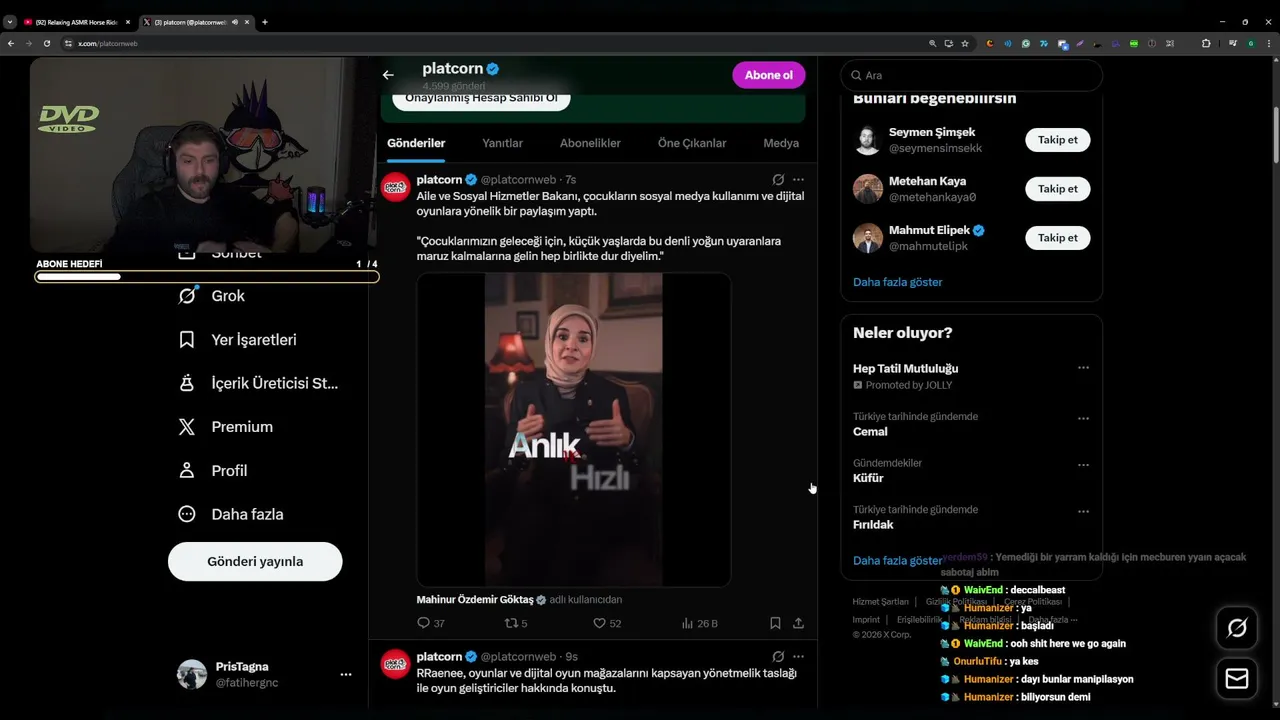Viewport: 1280px width, 720px height.
Task: Open İçerik Üreticisi Studio in sidebar
Action: pyautogui.click(x=258, y=383)
